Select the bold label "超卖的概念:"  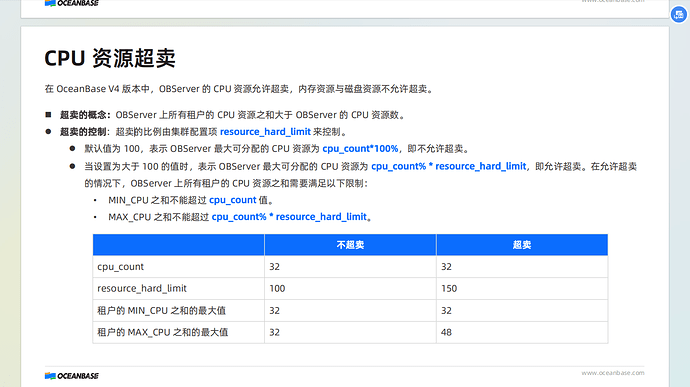pos(85,115)
